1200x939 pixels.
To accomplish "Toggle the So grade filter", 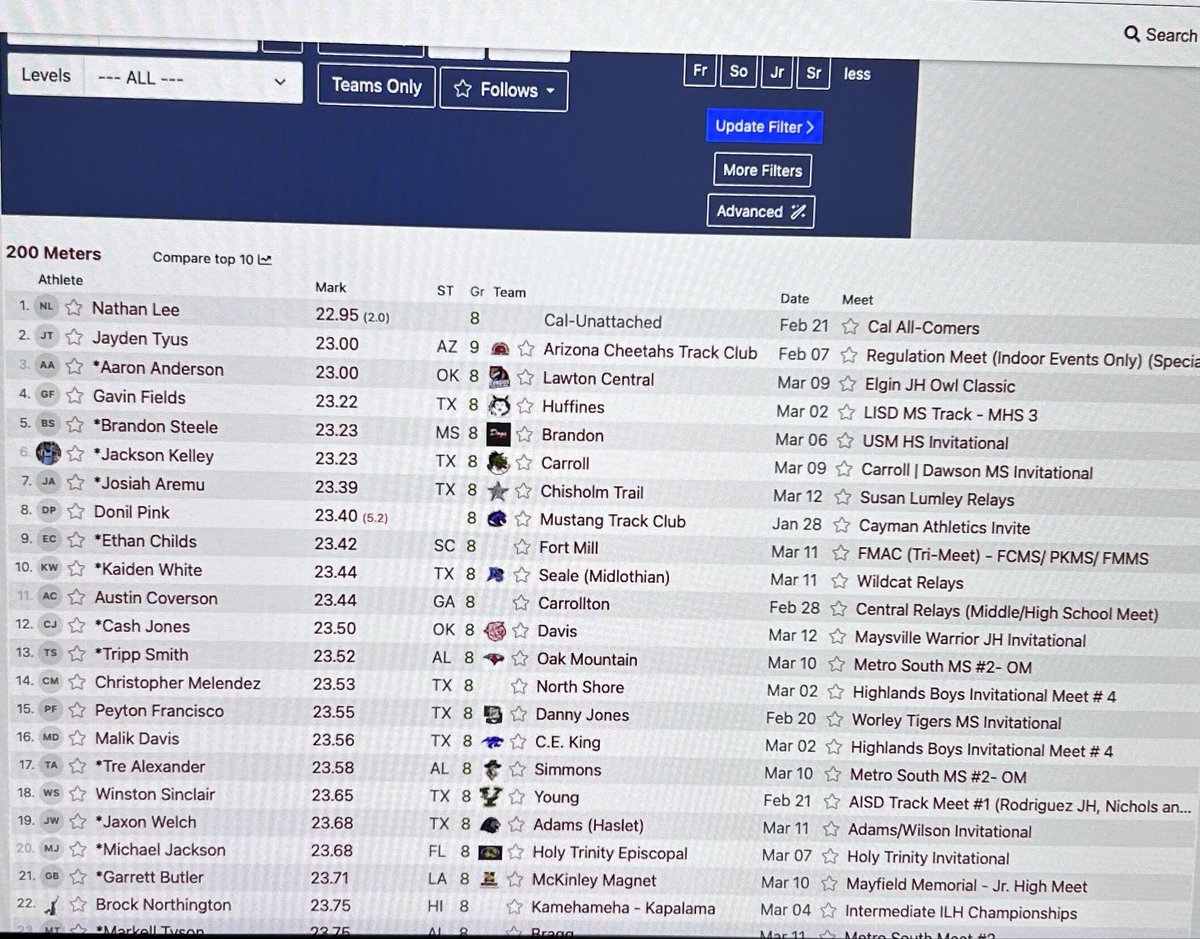I will pos(739,72).
